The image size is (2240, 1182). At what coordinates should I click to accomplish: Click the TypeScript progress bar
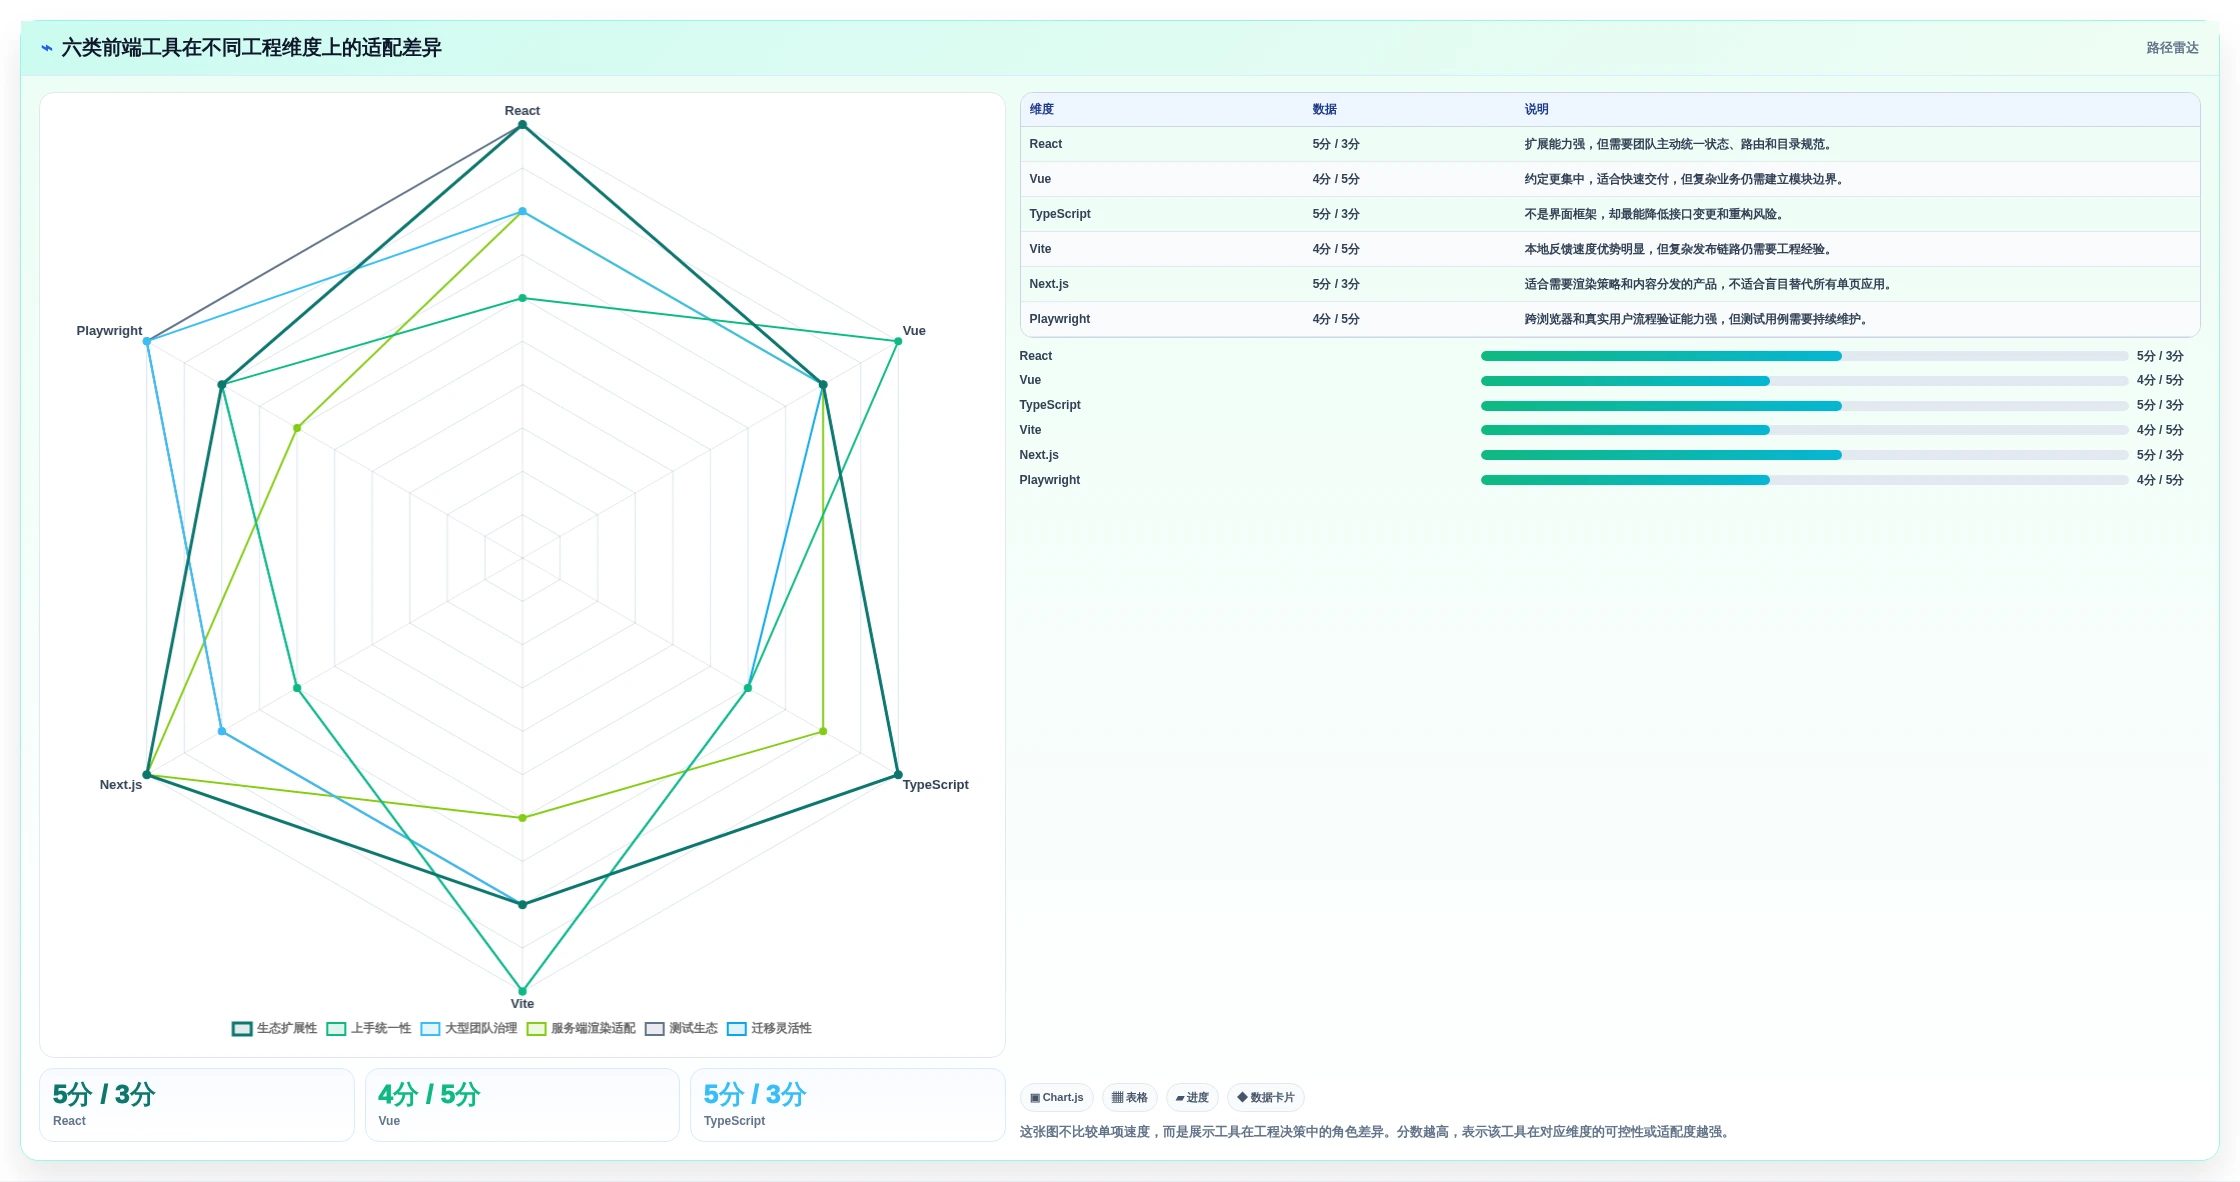coord(1804,406)
